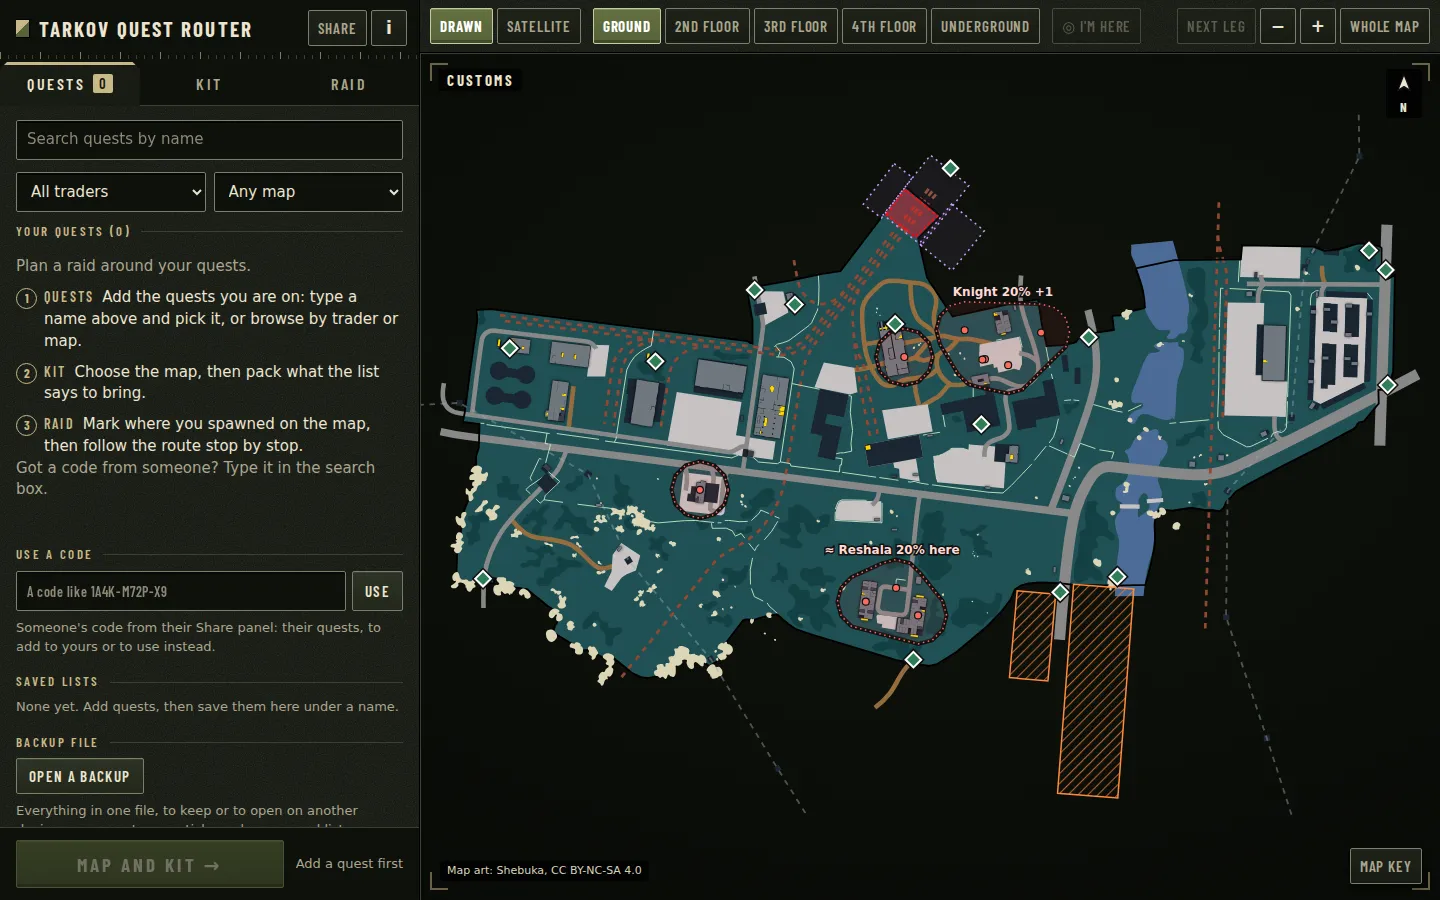This screenshot has height=900, width=1440.
Task: Click the north compass arrow indicator
Action: (1403, 93)
